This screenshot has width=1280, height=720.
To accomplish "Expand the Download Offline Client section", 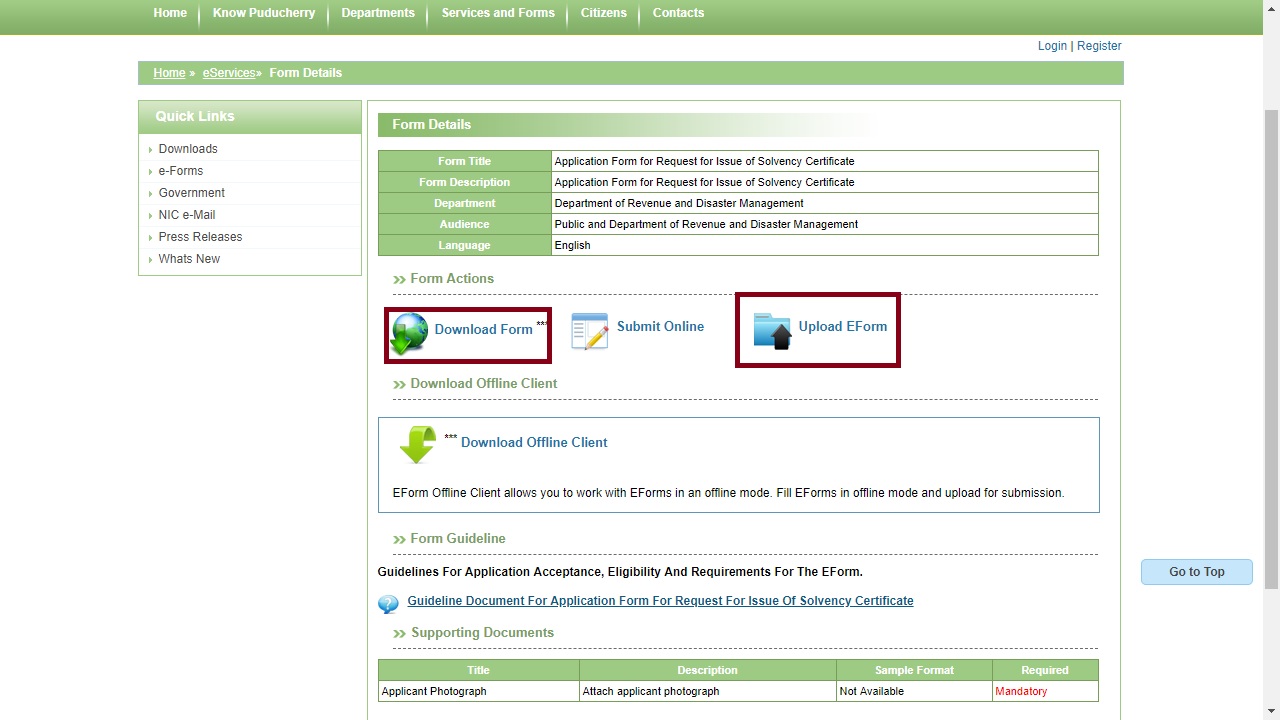I will click(484, 383).
